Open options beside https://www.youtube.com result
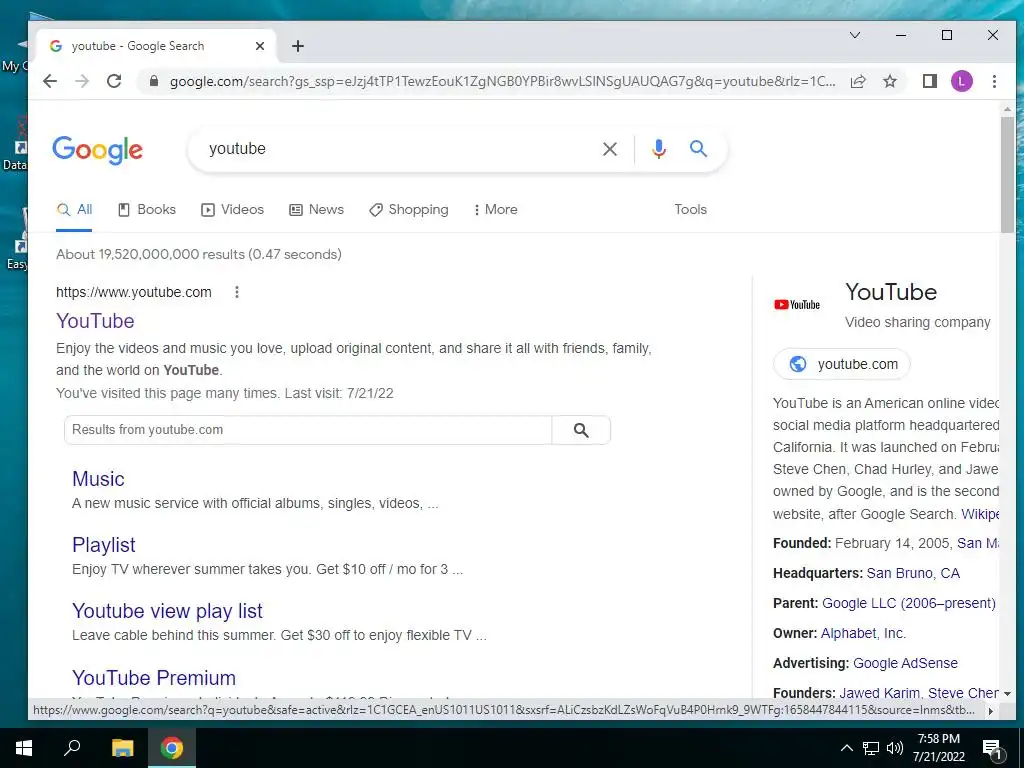Screen dimensions: 1024x768 [237, 292]
